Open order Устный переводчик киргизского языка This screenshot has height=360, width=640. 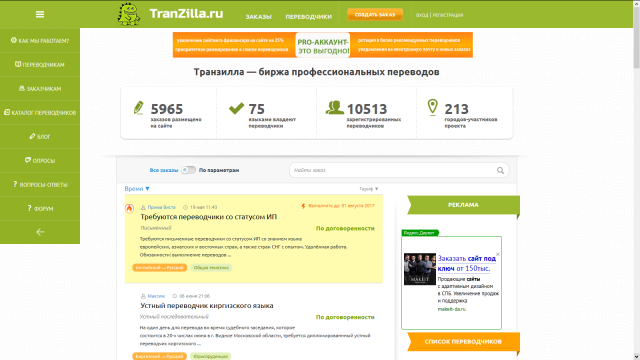point(207,306)
